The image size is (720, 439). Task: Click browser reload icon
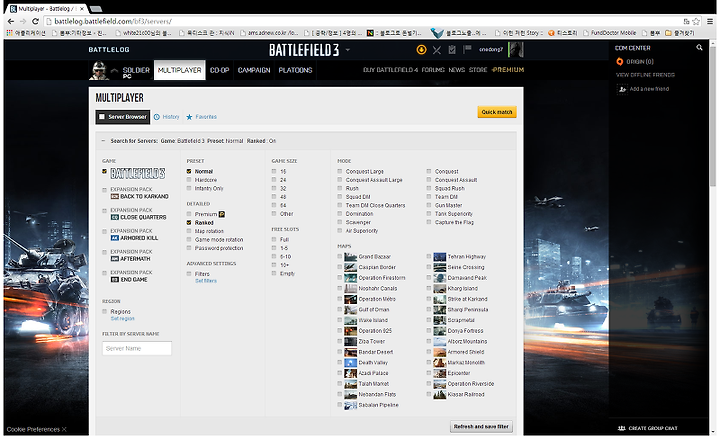[35, 21]
